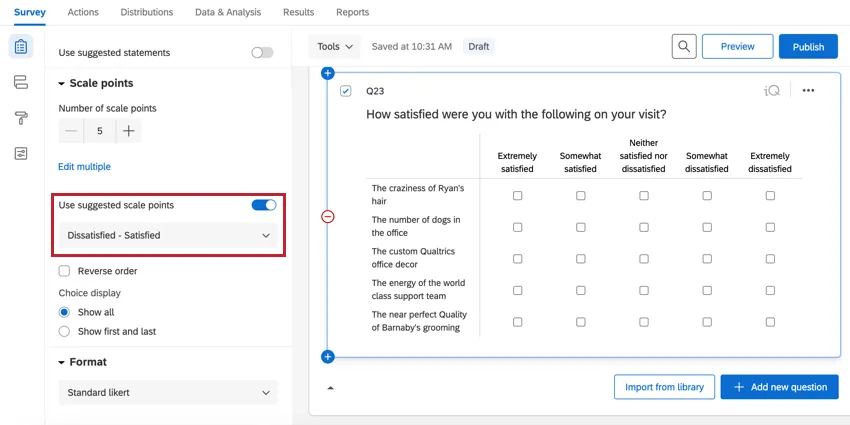Disable the Use suggested scale points toggle
Image resolution: width=850 pixels, height=425 pixels.
pyautogui.click(x=264, y=205)
